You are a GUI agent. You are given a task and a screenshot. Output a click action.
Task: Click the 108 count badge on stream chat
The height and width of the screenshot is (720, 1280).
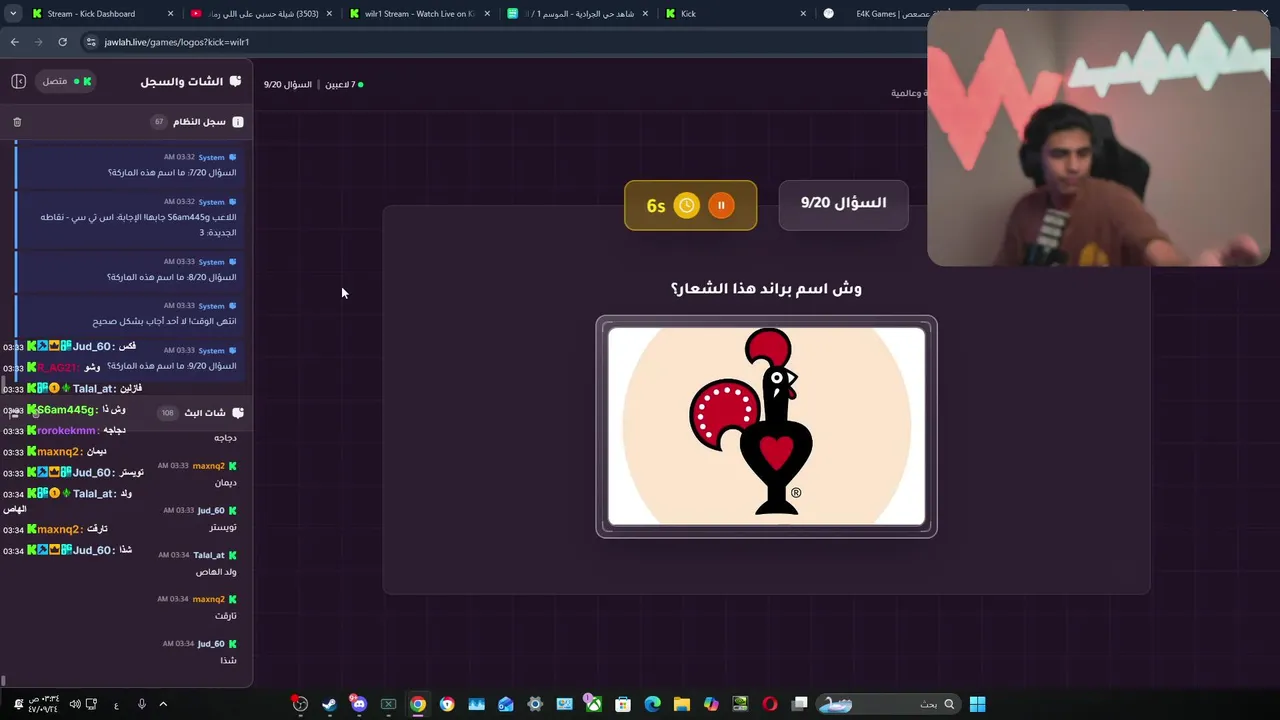click(x=167, y=413)
